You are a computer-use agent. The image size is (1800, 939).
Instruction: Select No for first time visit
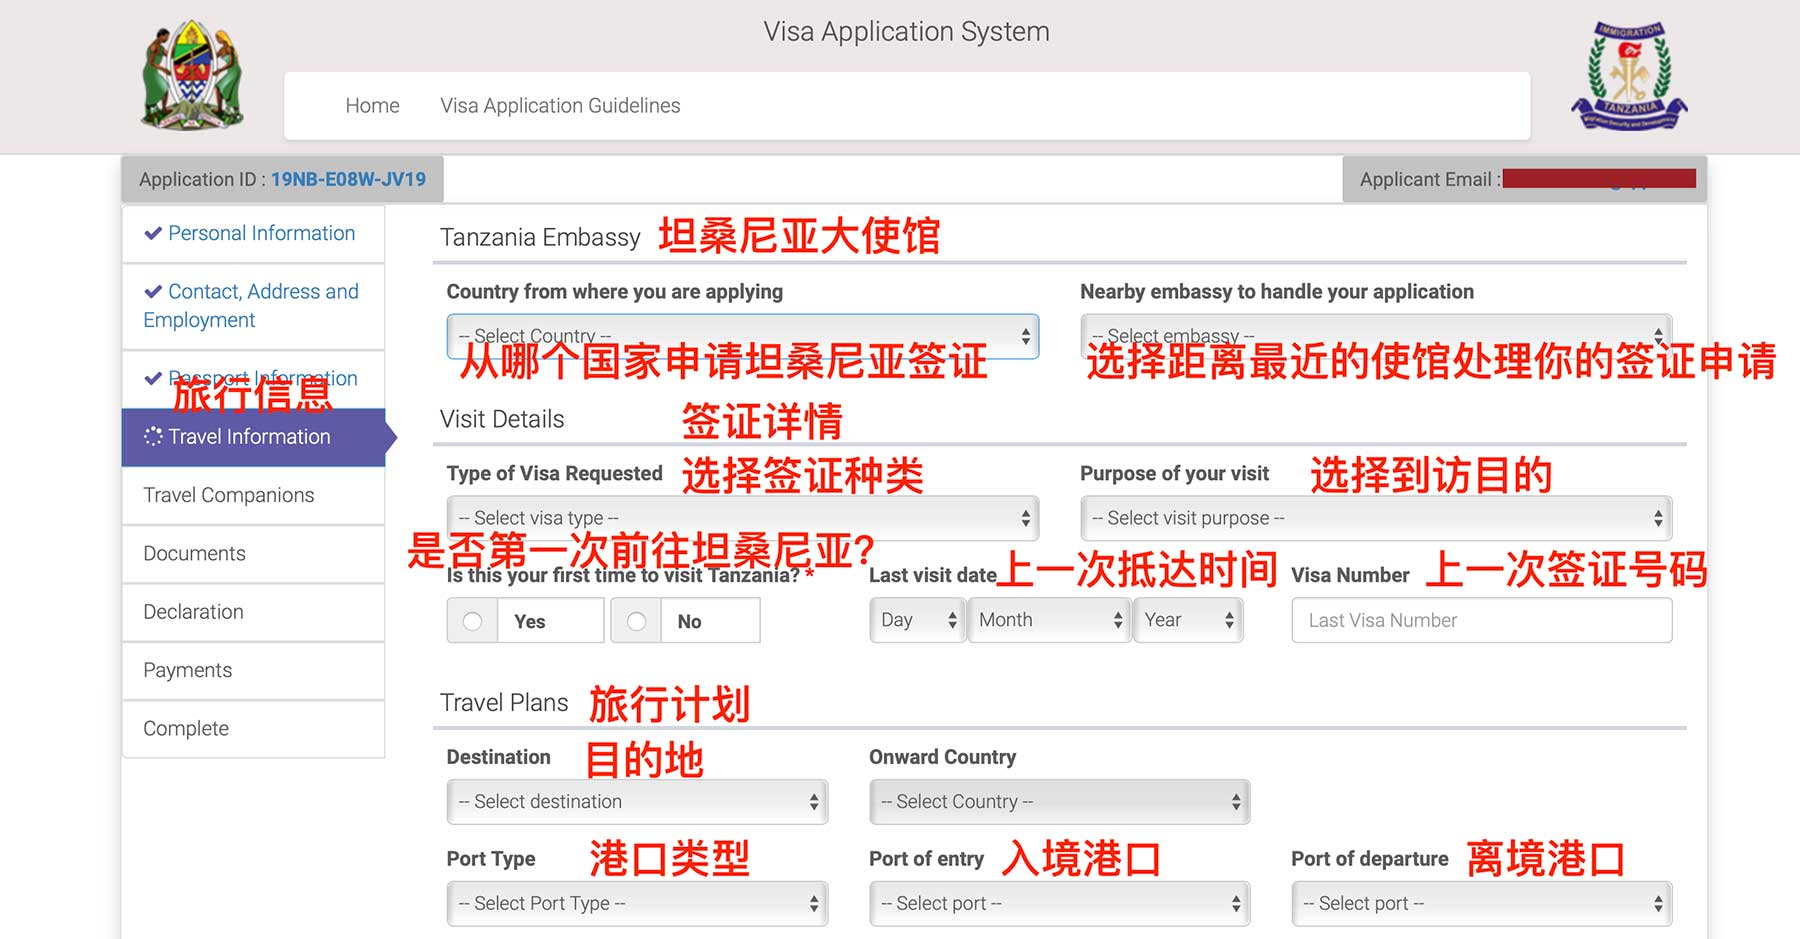[x=636, y=621]
